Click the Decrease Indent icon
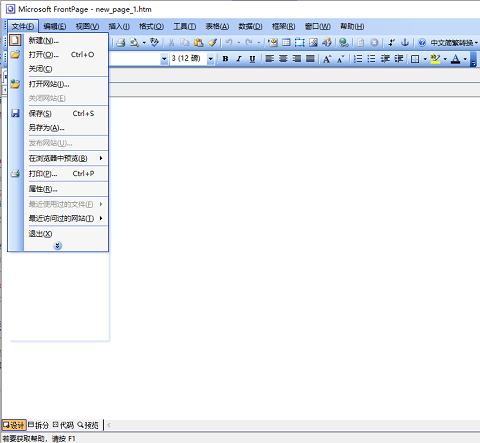Image resolution: width=480 pixels, height=443 pixels. (385, 59)
